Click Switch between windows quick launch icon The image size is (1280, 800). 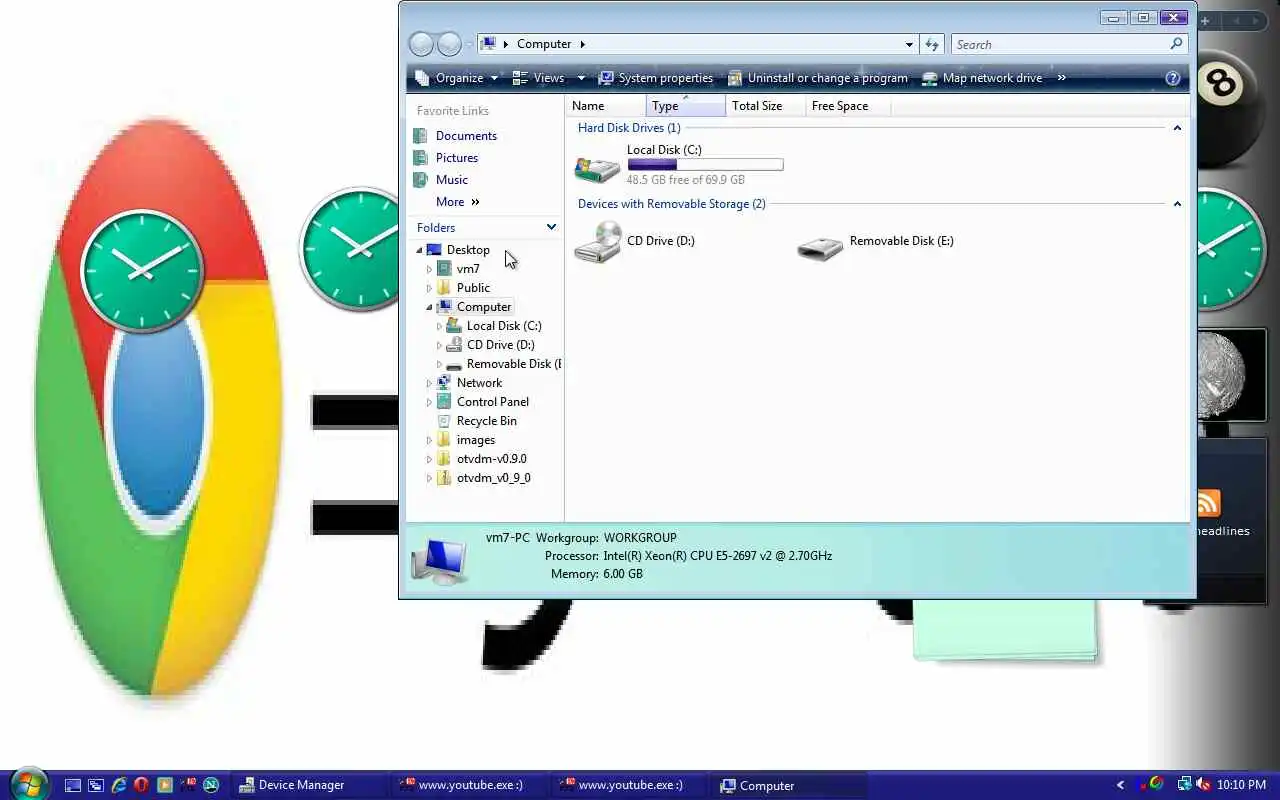pos(95,785)
